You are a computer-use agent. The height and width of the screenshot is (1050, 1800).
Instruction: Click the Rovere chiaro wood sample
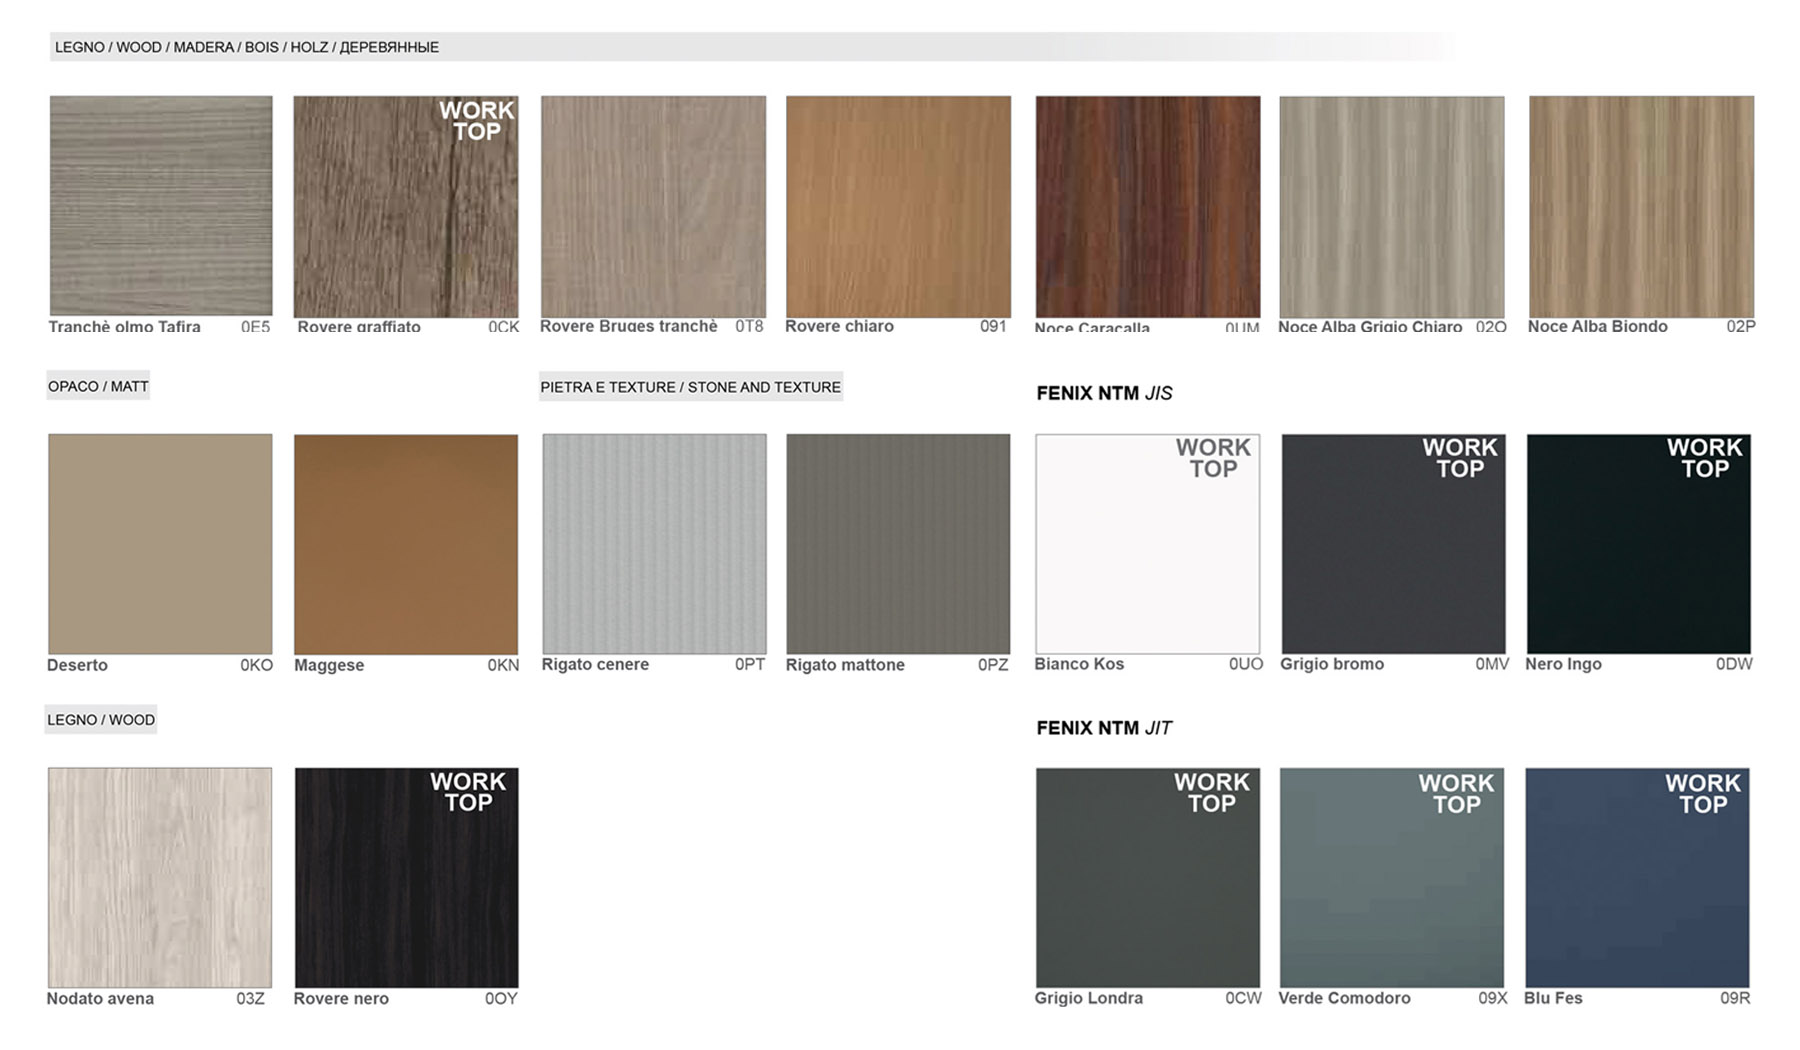(898, 206)
